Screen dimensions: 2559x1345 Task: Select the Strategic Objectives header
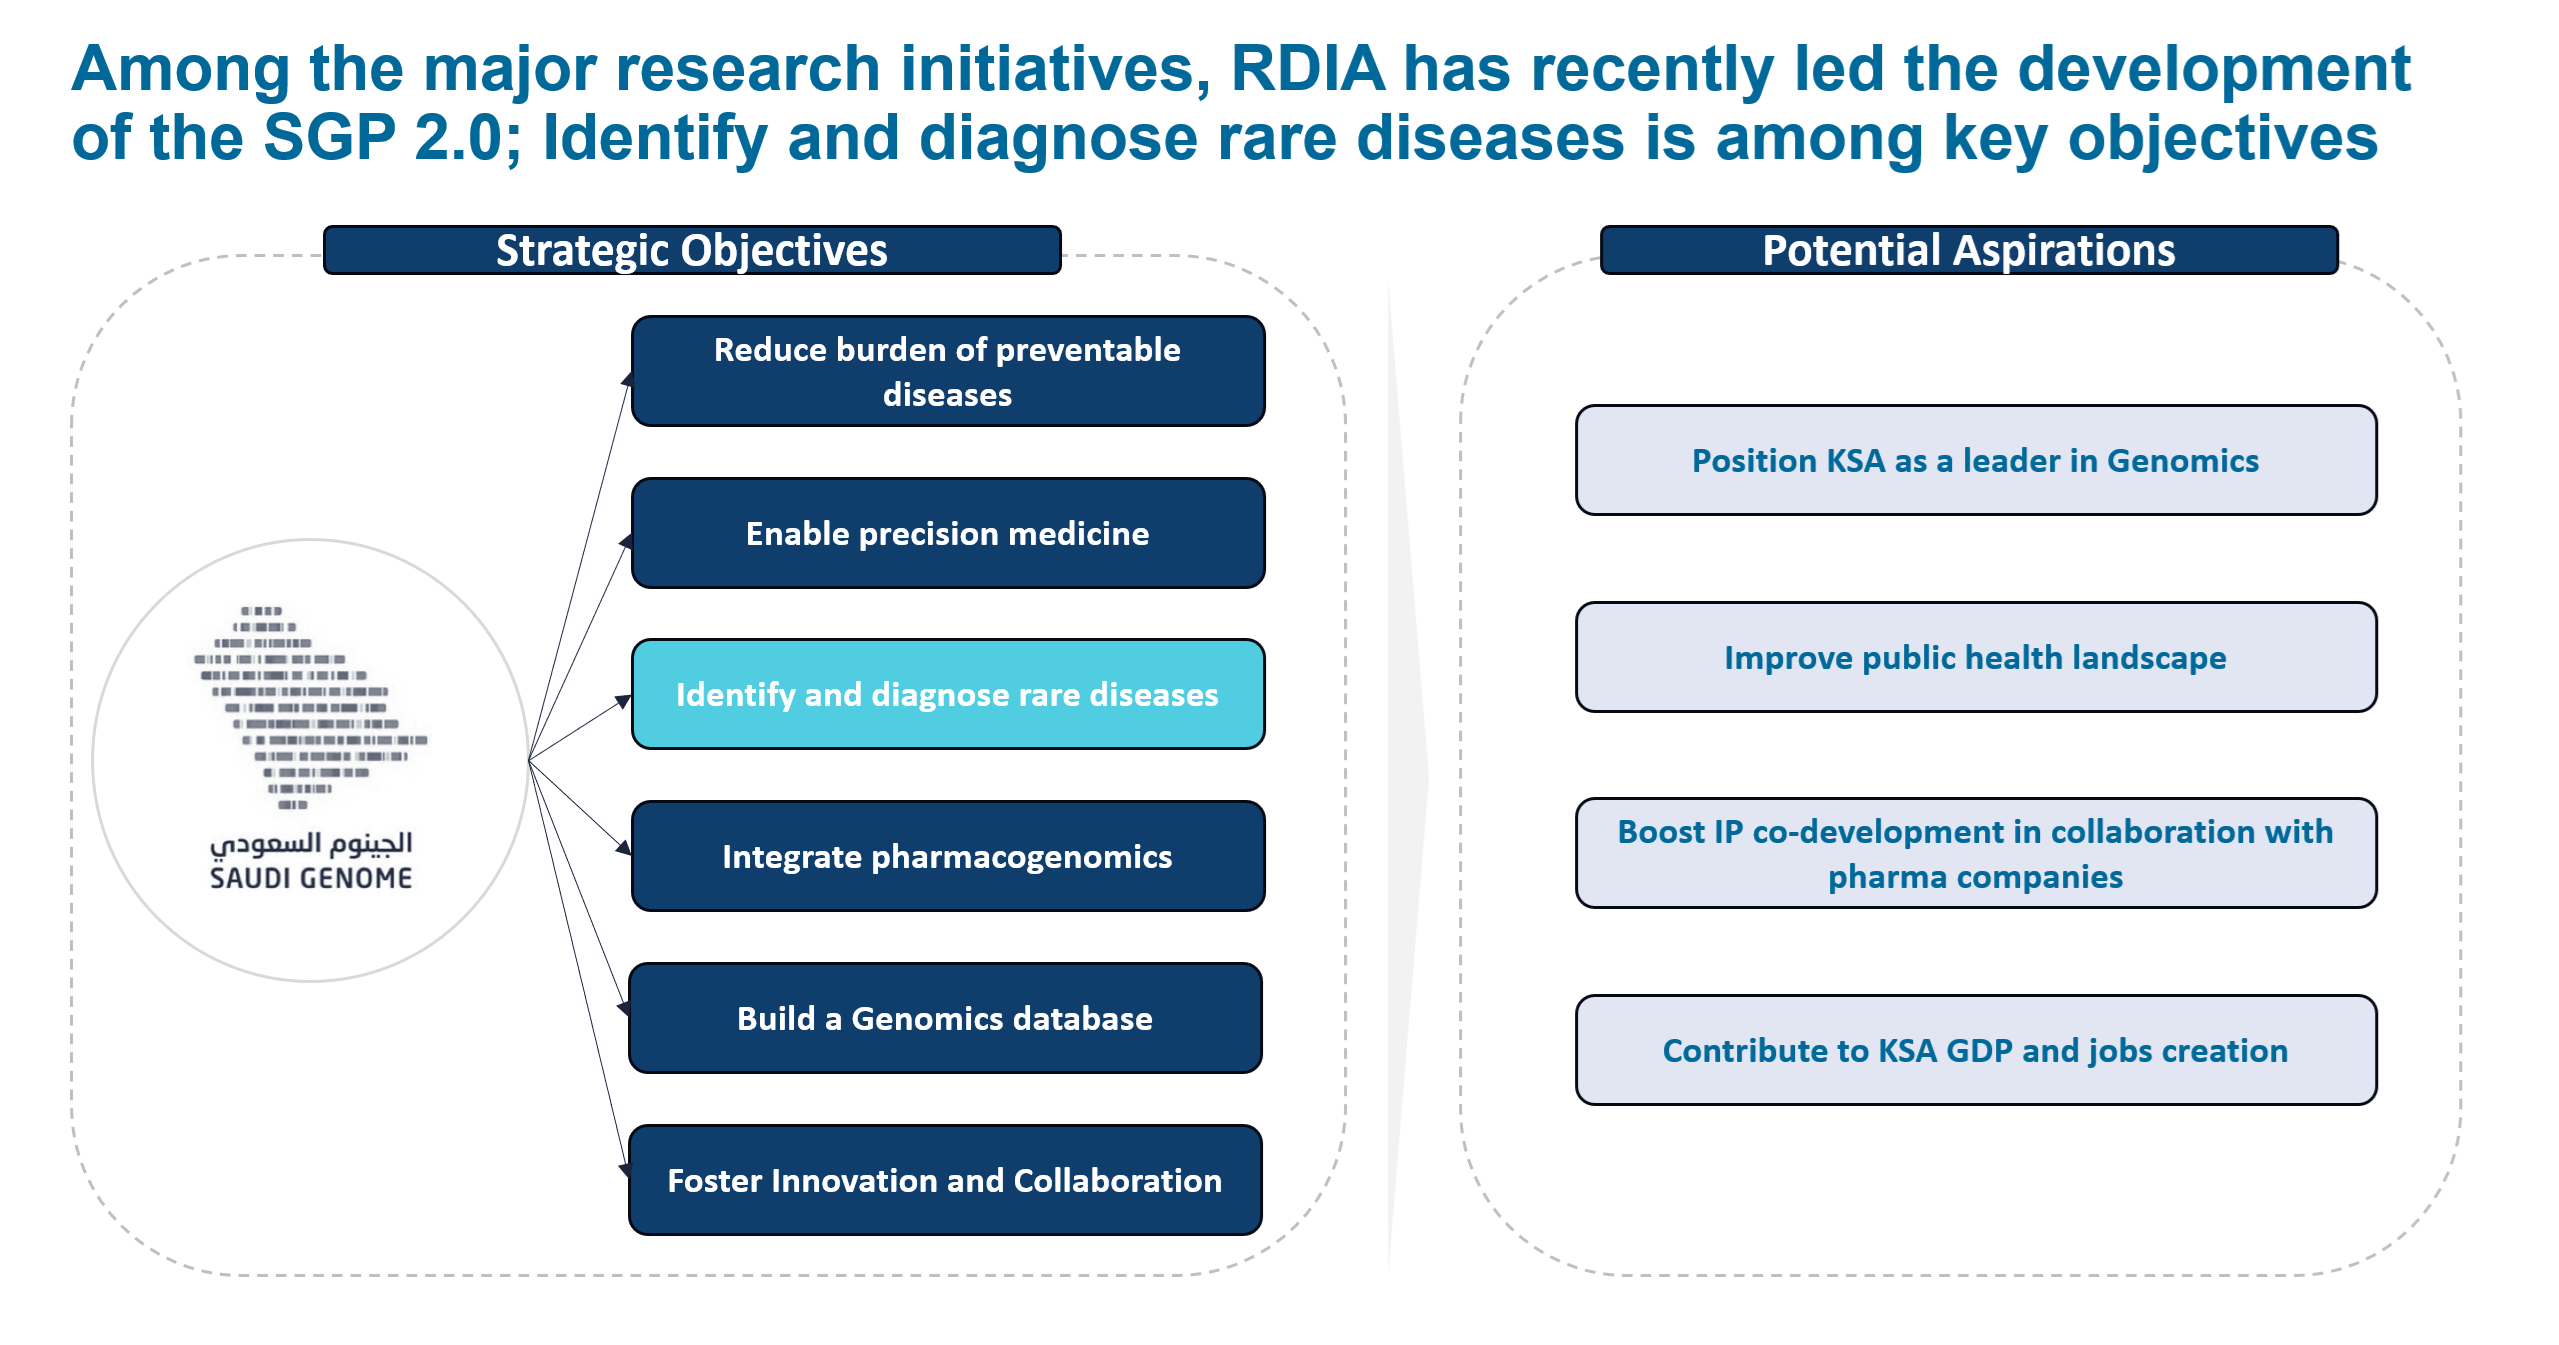[x=692, y=250]
